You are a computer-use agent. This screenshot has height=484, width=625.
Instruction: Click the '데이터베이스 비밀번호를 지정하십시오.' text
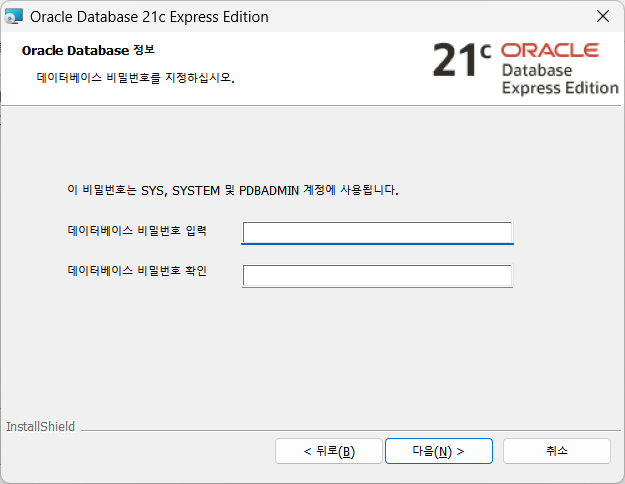pyautogui.click(x=136, y=77)
